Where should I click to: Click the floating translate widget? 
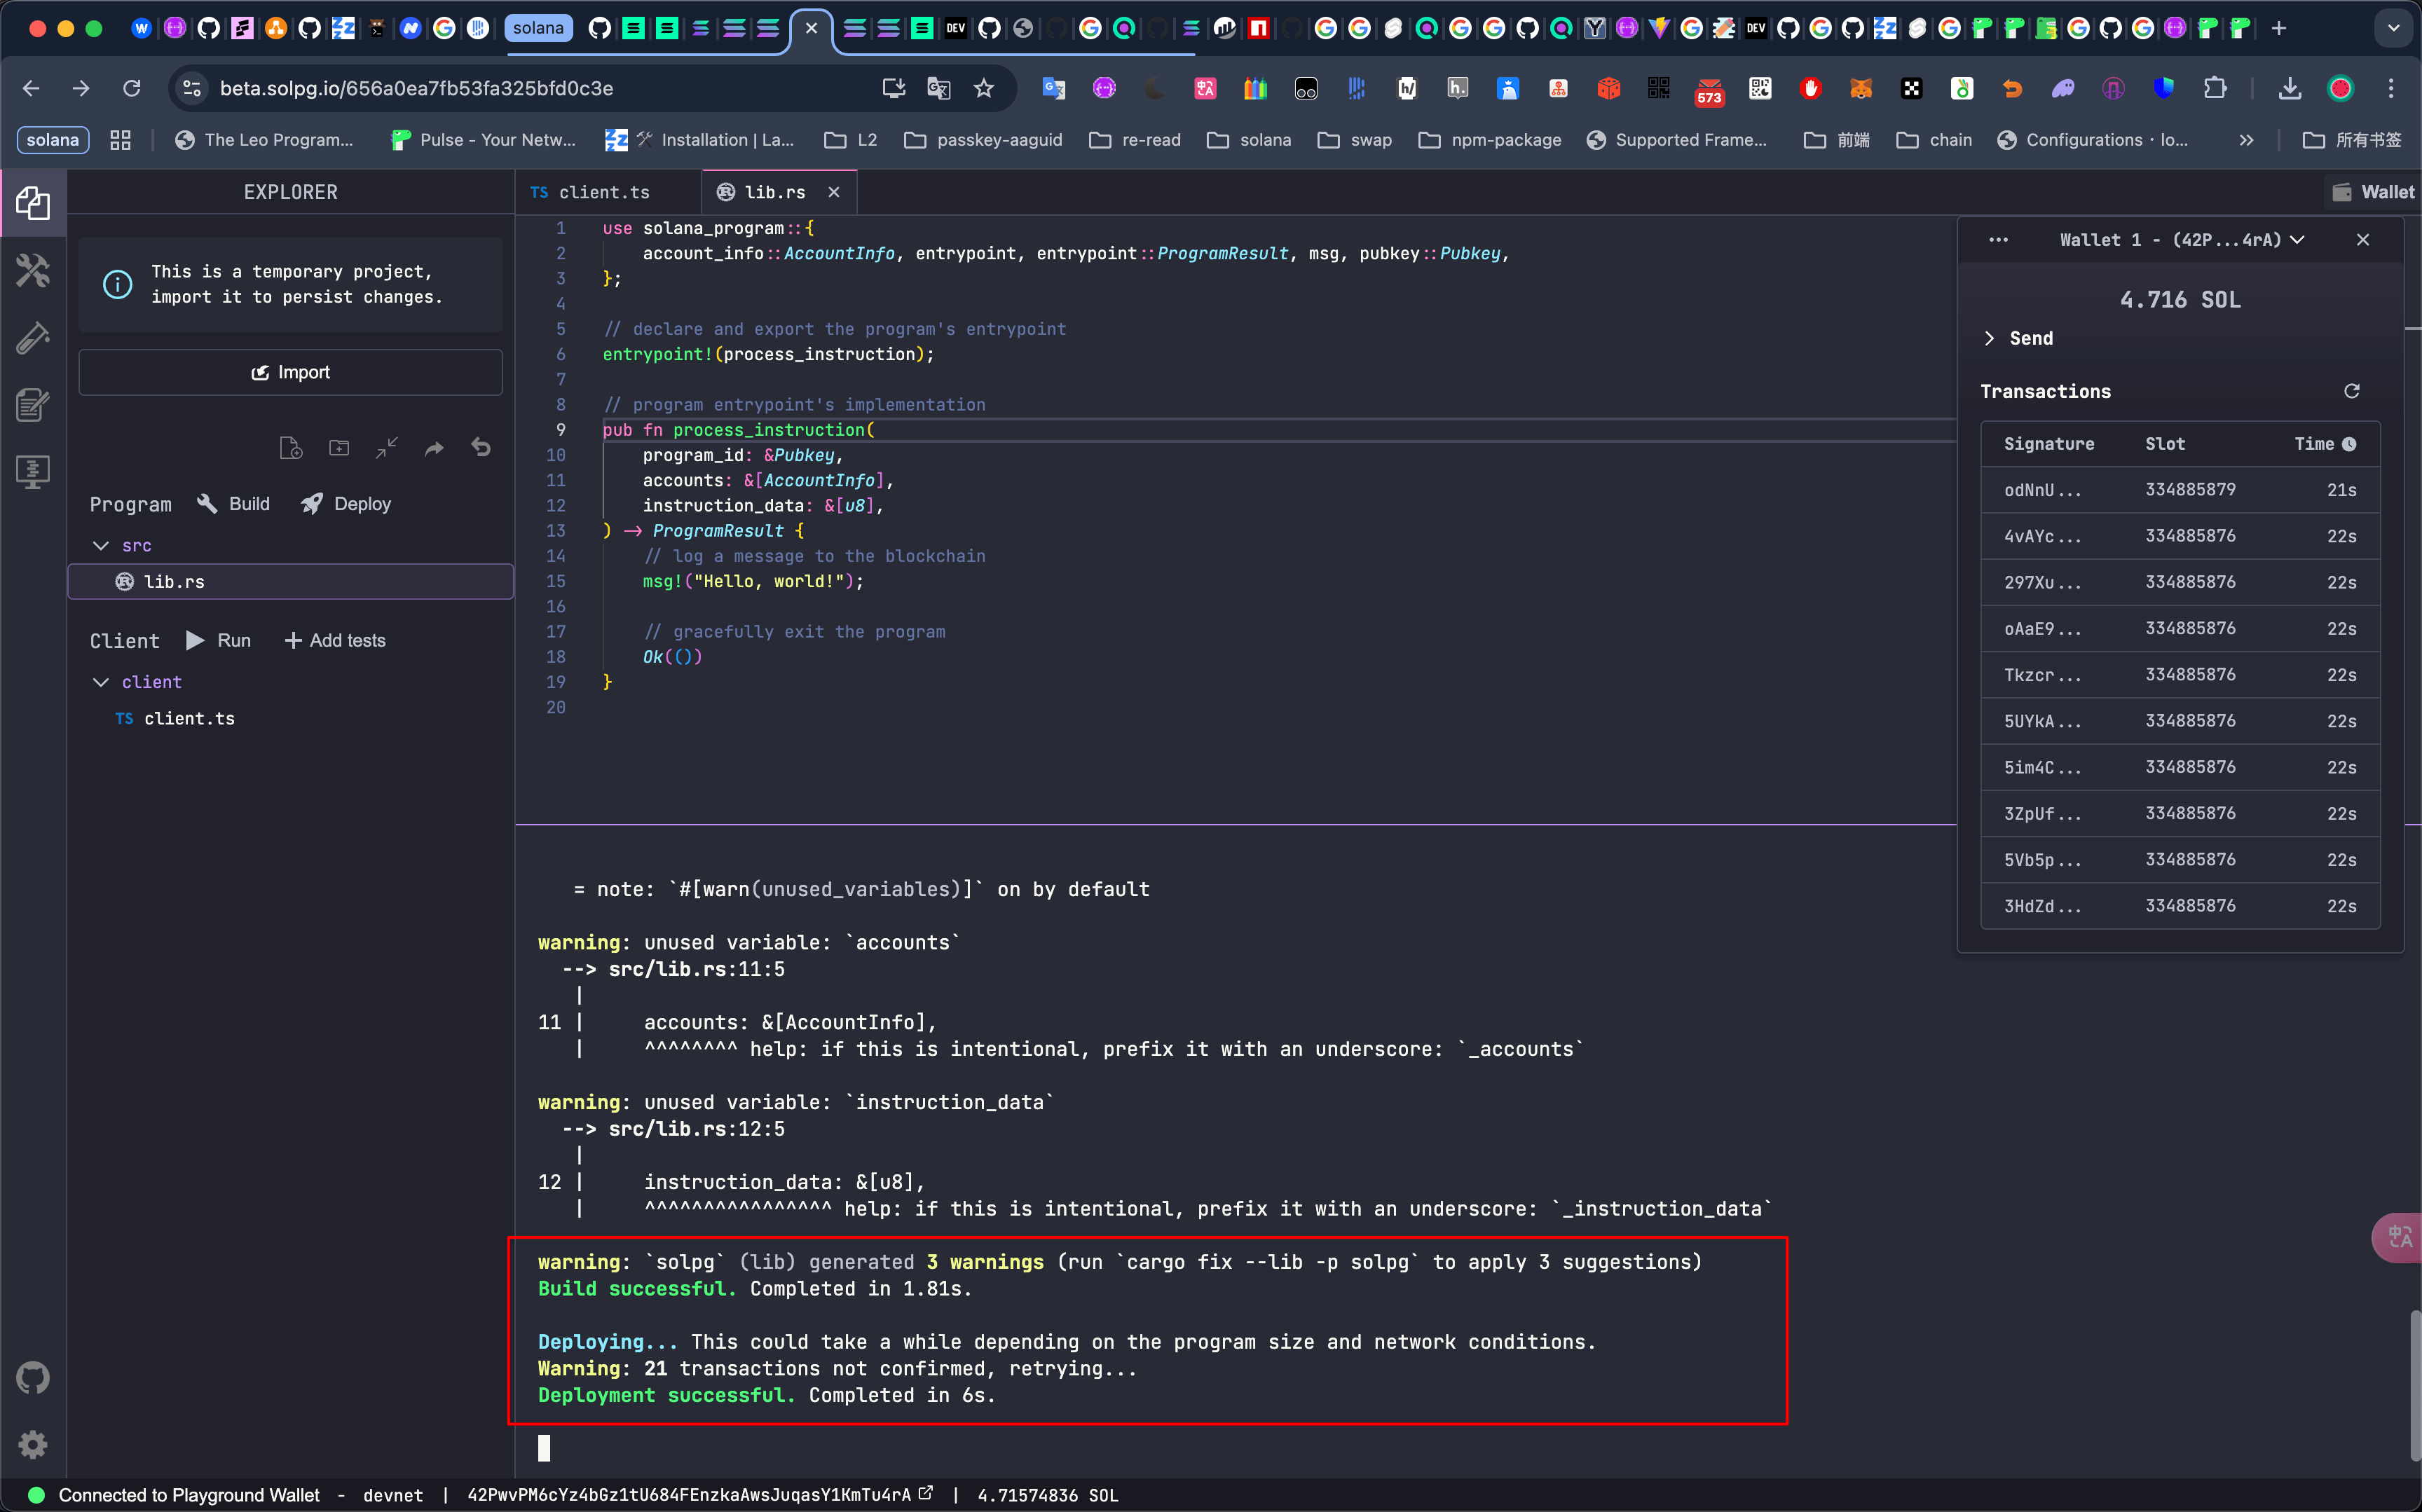pyautogui.click(x=2399, y=1238)
